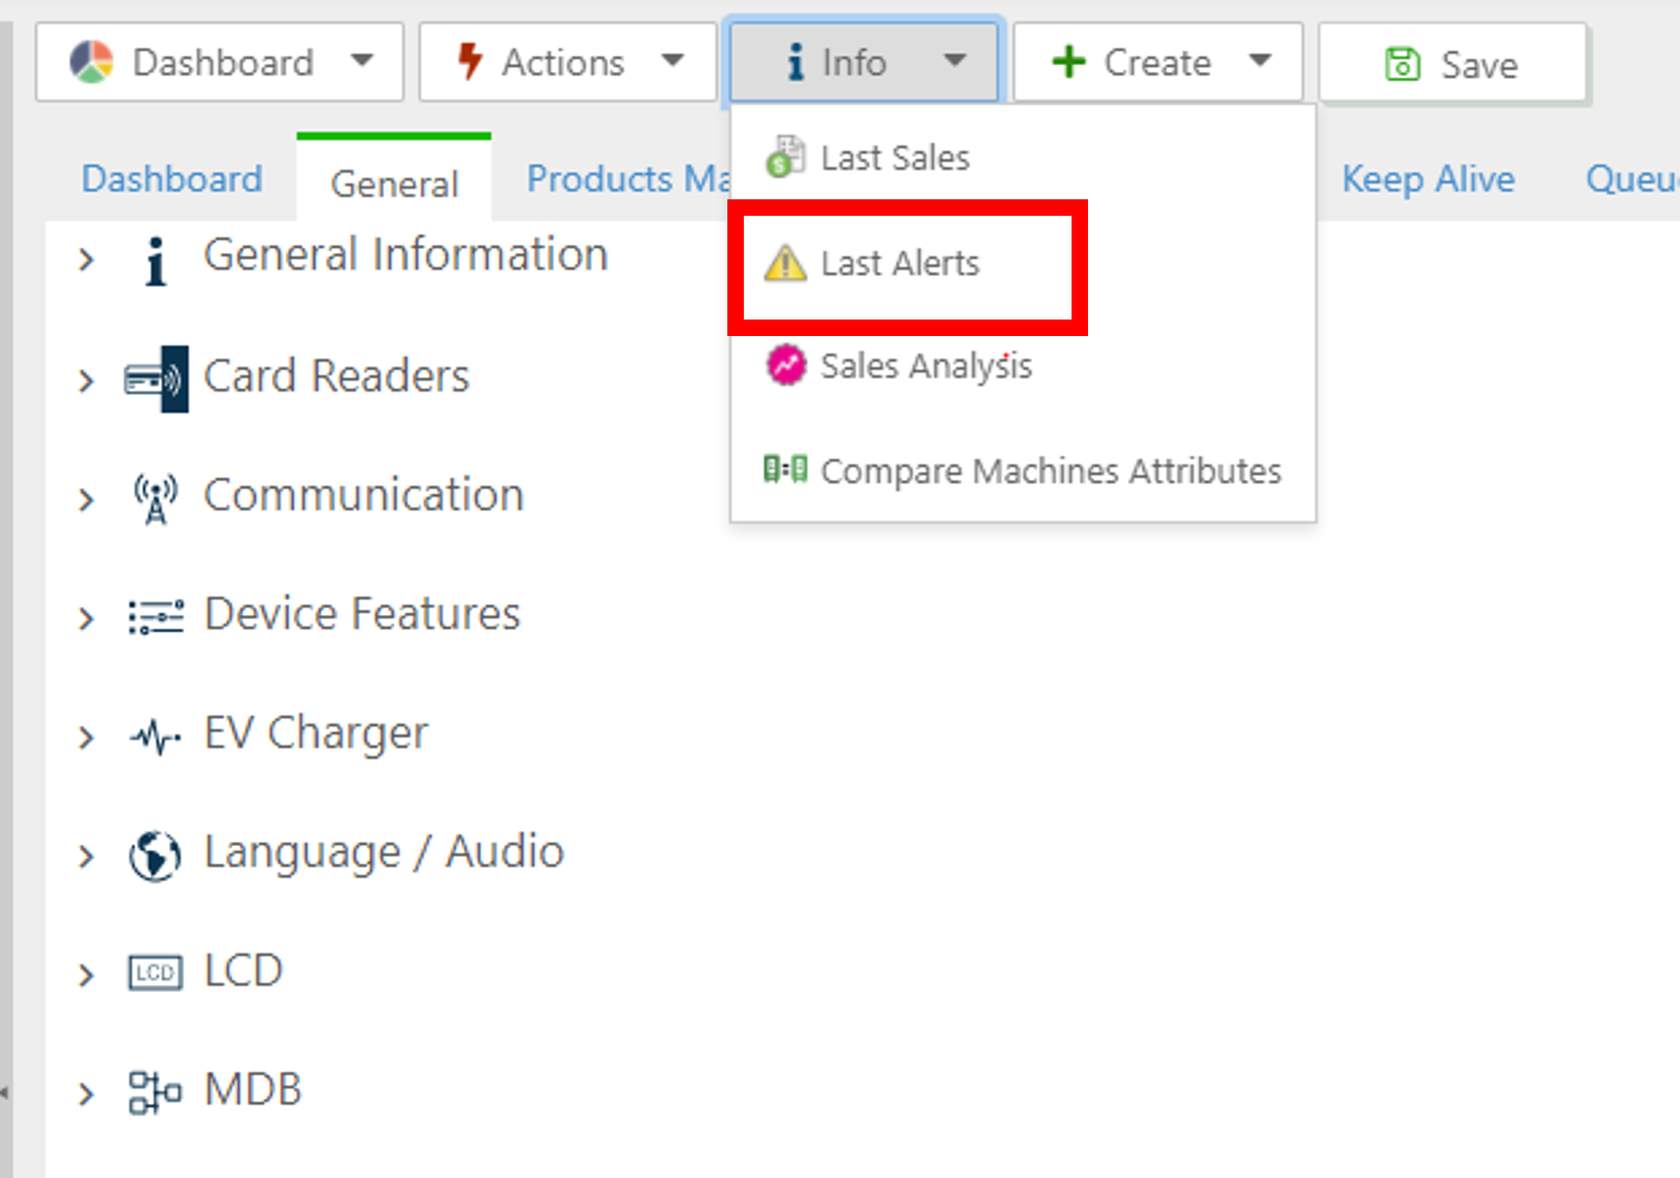Click the Compare Machines Attributes icon
This screenshot has height=1178, width=1680.
[x=785, y=469]
